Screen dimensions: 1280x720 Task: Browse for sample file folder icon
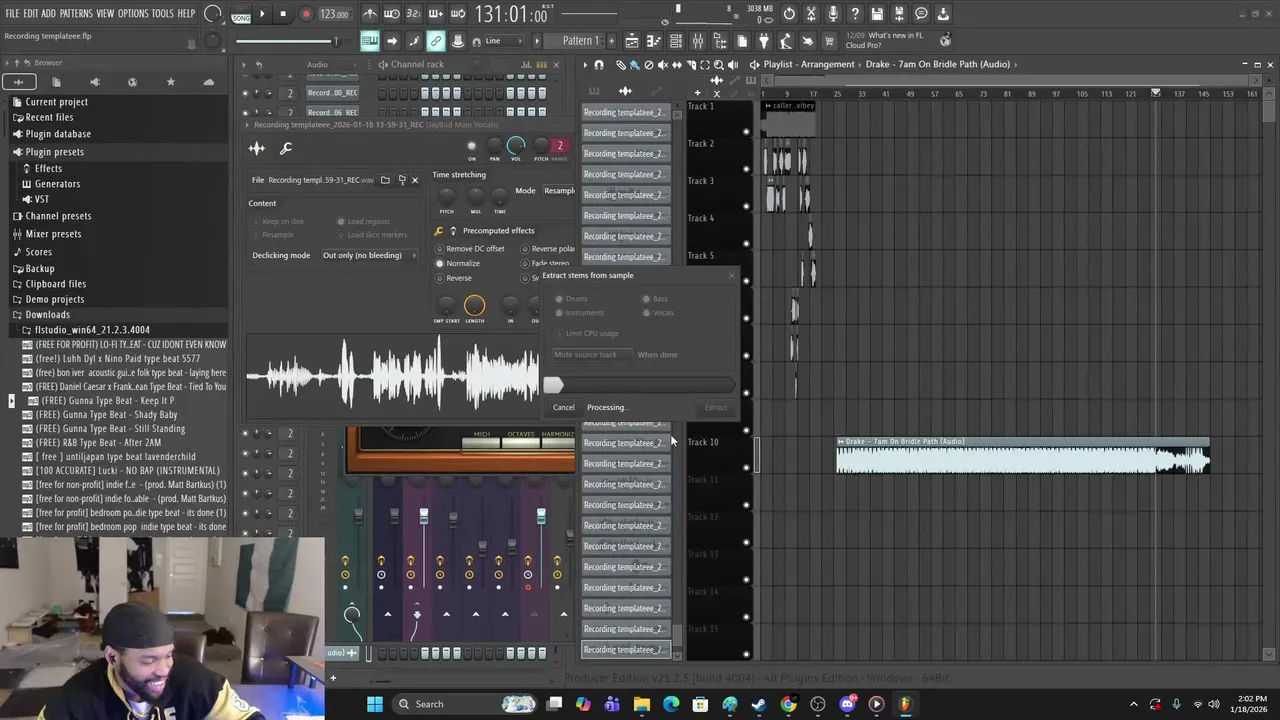point(385,180)
